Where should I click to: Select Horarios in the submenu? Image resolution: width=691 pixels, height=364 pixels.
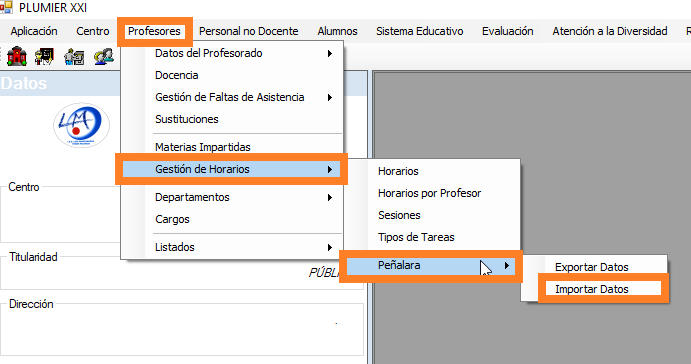point(432,171)
